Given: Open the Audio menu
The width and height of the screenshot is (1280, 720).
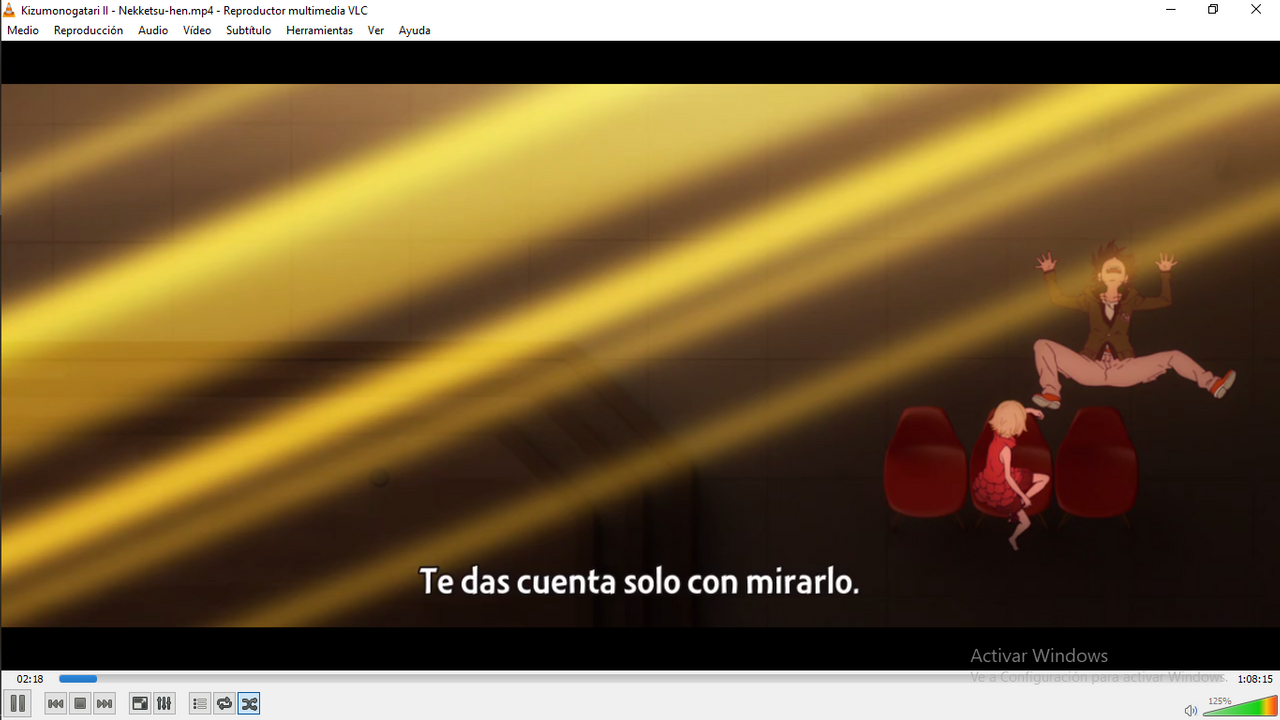Looking at the screenshot, I should [x=153, y=30].
